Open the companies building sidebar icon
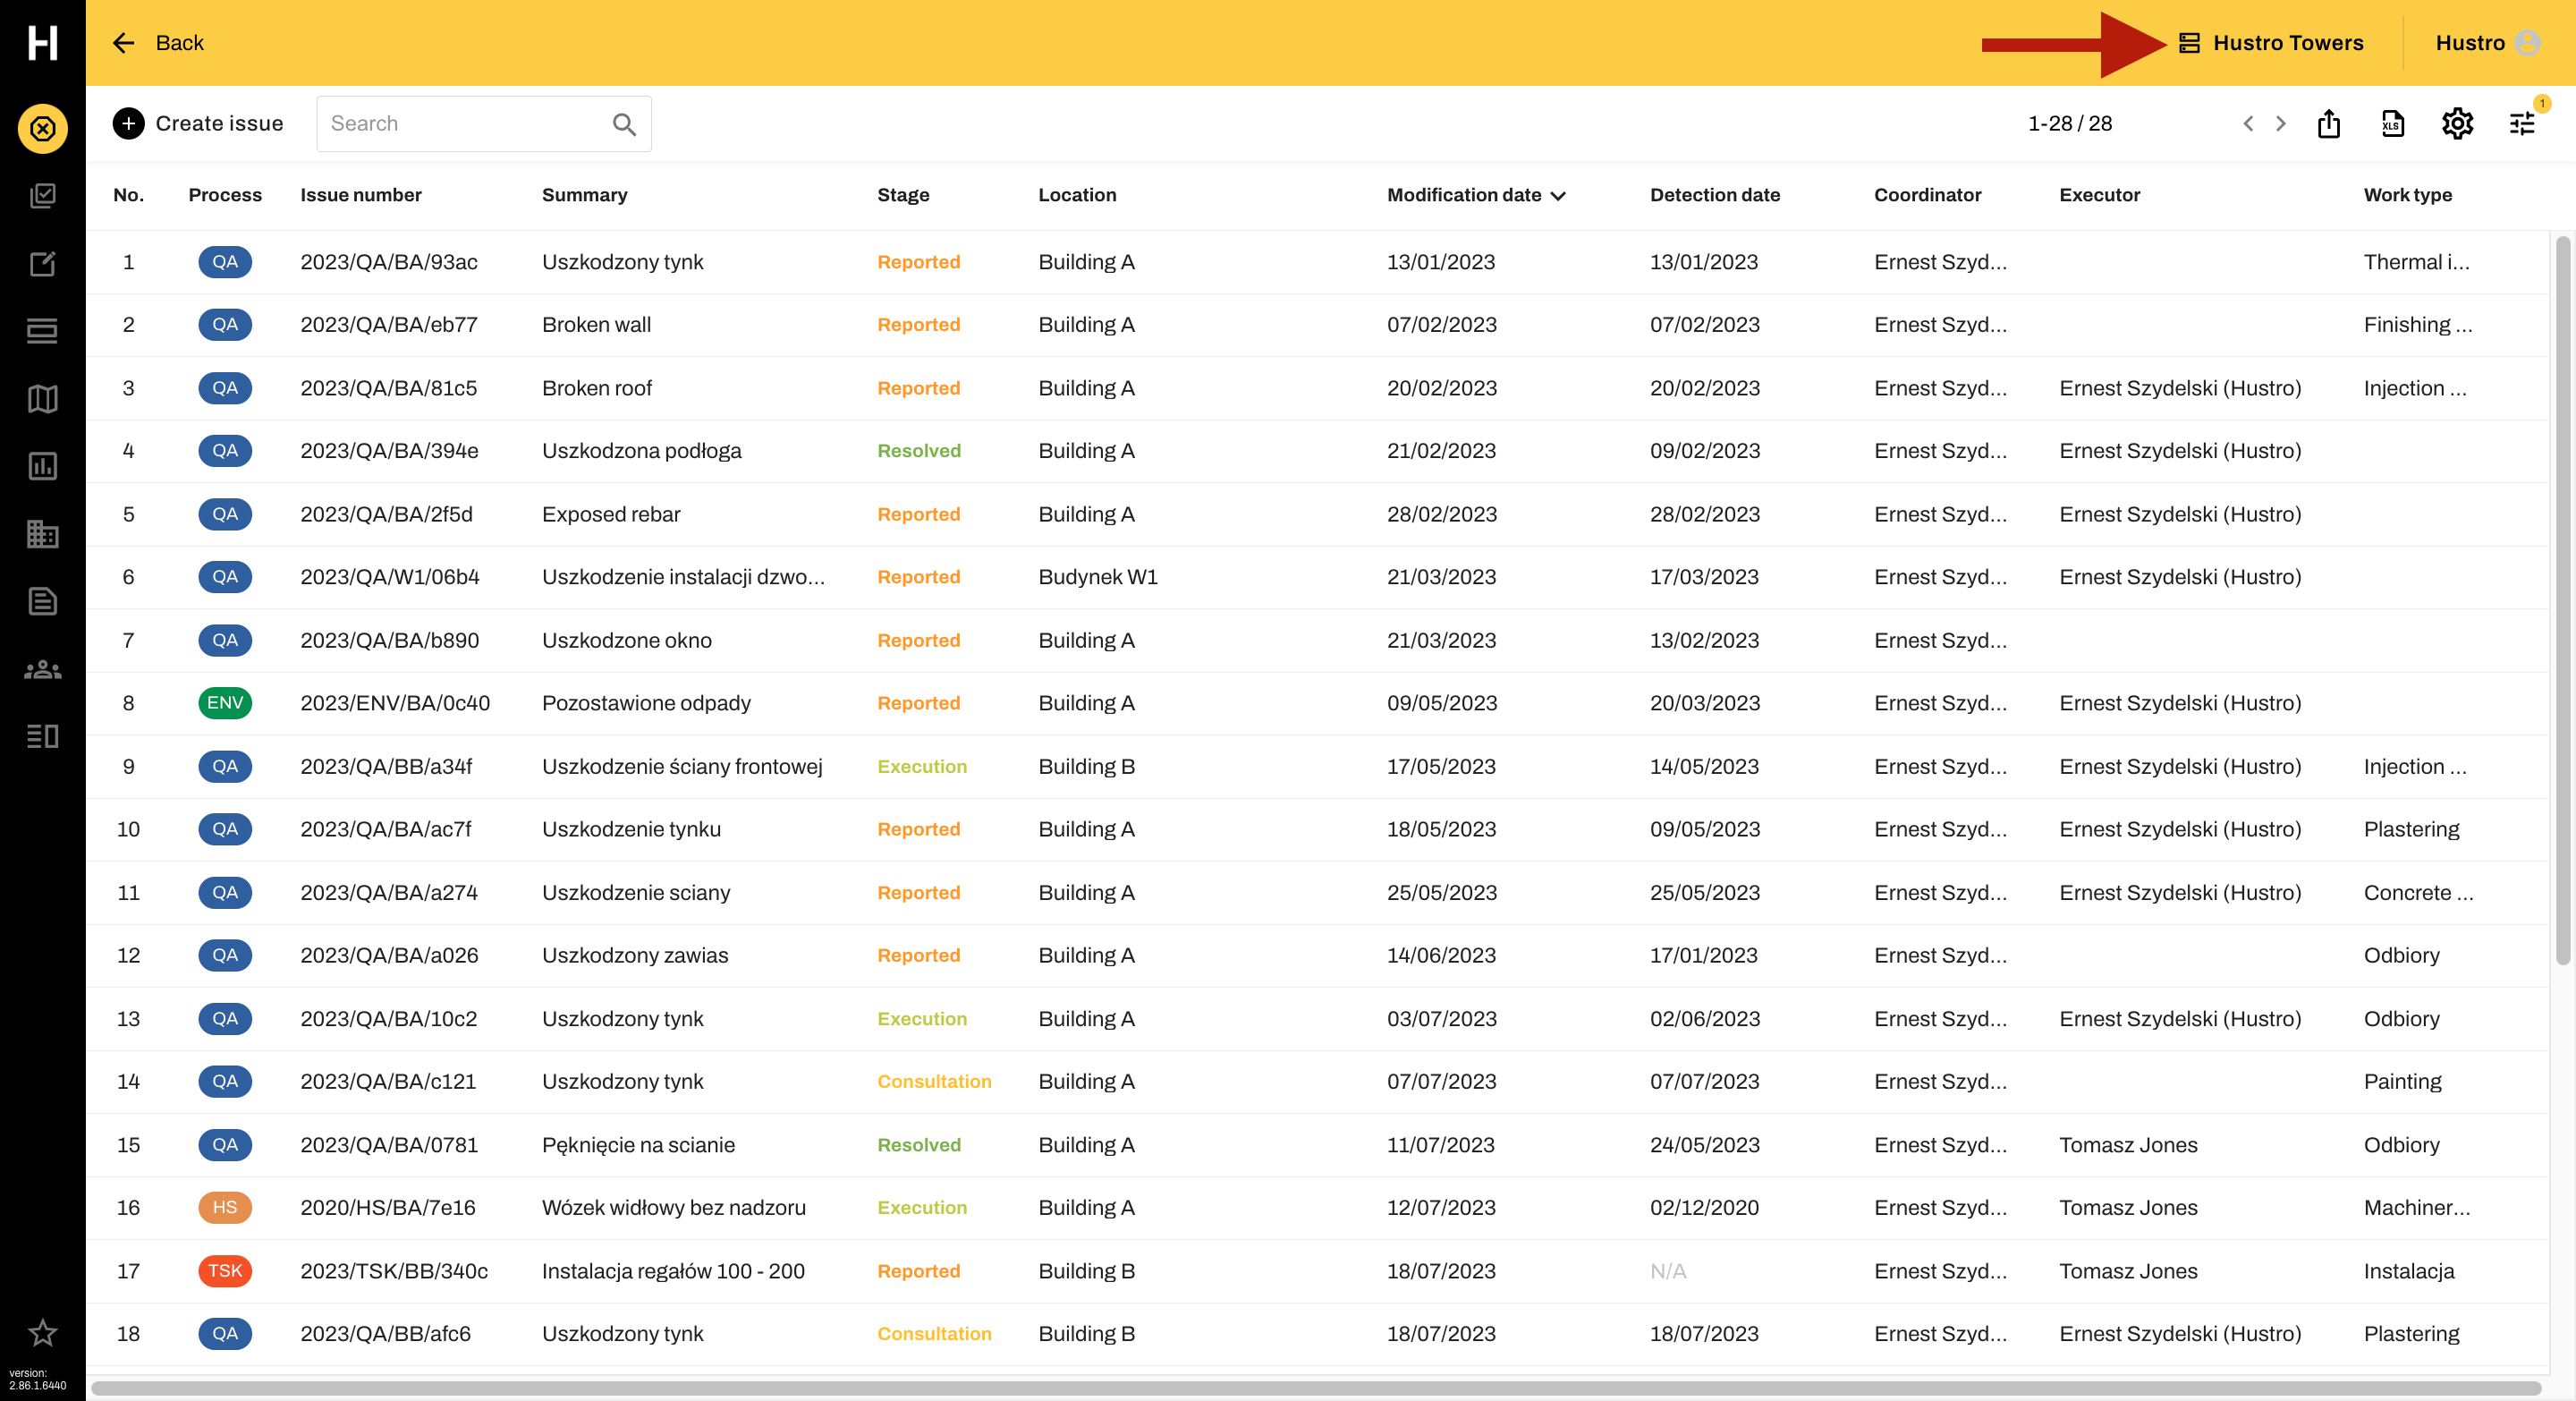This screenshot has width=2576, height=1401. click(42, 534)
